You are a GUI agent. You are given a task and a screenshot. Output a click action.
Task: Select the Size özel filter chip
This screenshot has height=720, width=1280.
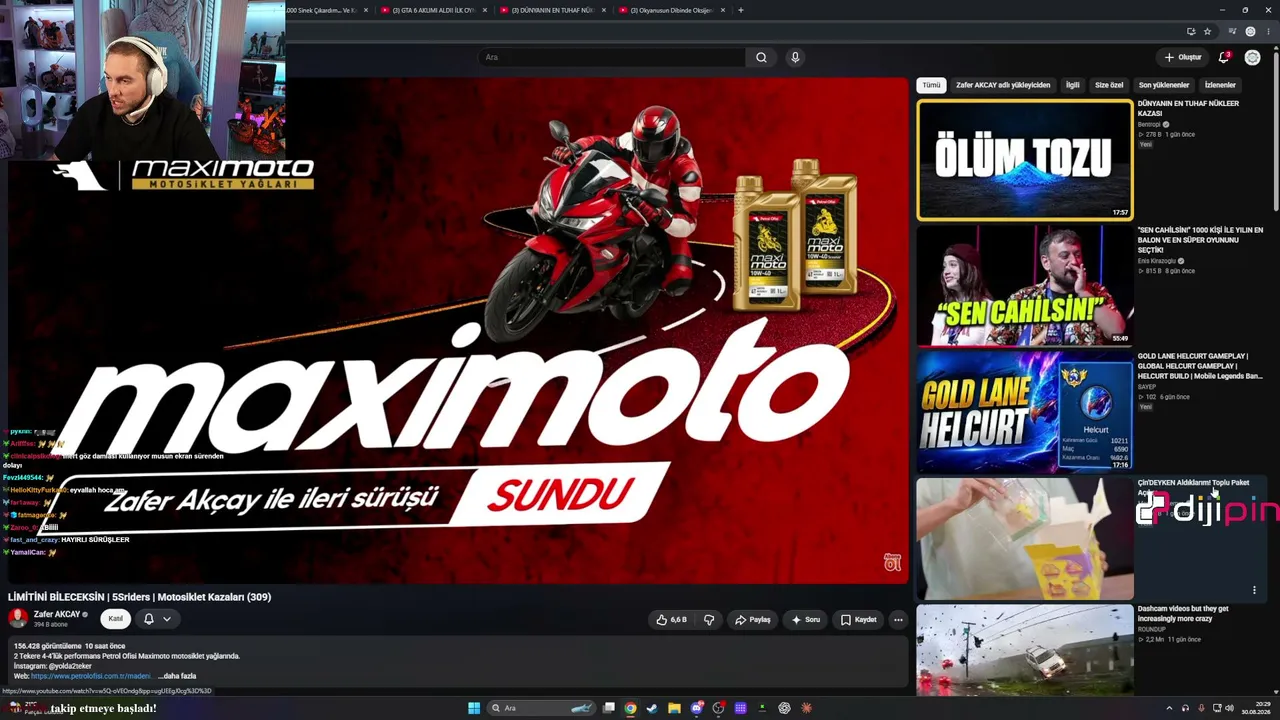coord(1109,85)
